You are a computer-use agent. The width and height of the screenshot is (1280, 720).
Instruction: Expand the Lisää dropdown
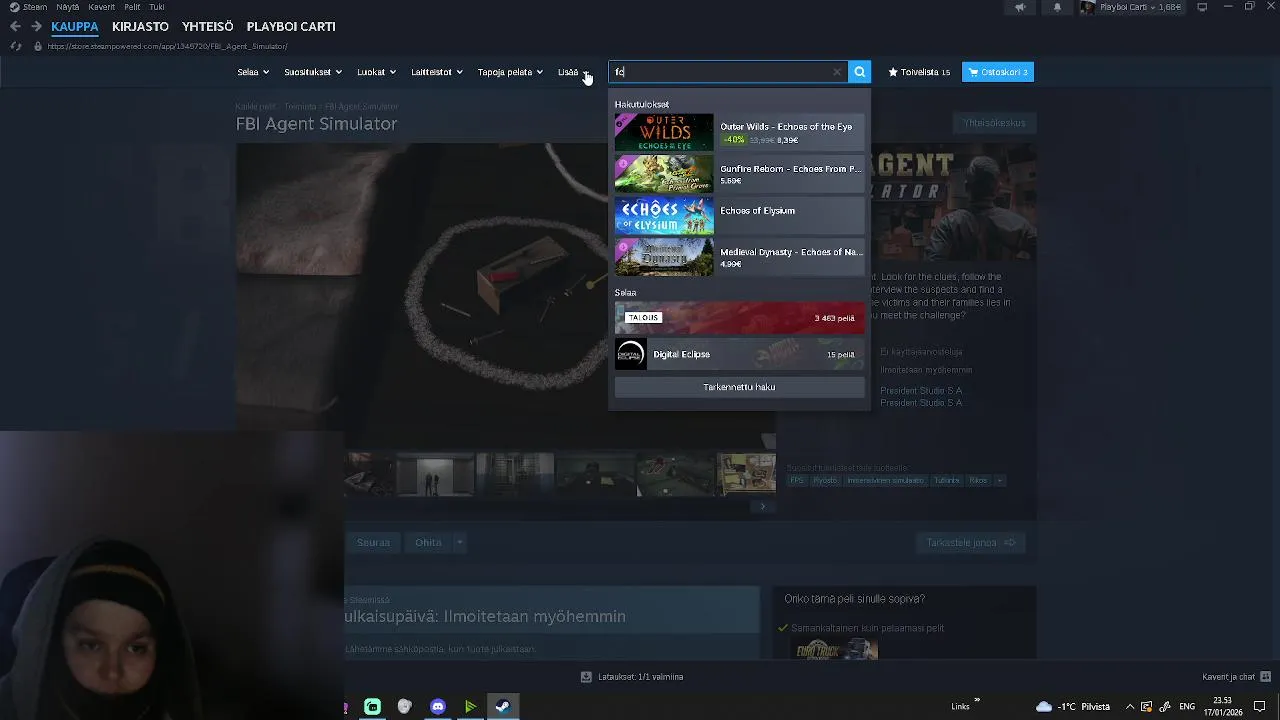coord(573,72)
